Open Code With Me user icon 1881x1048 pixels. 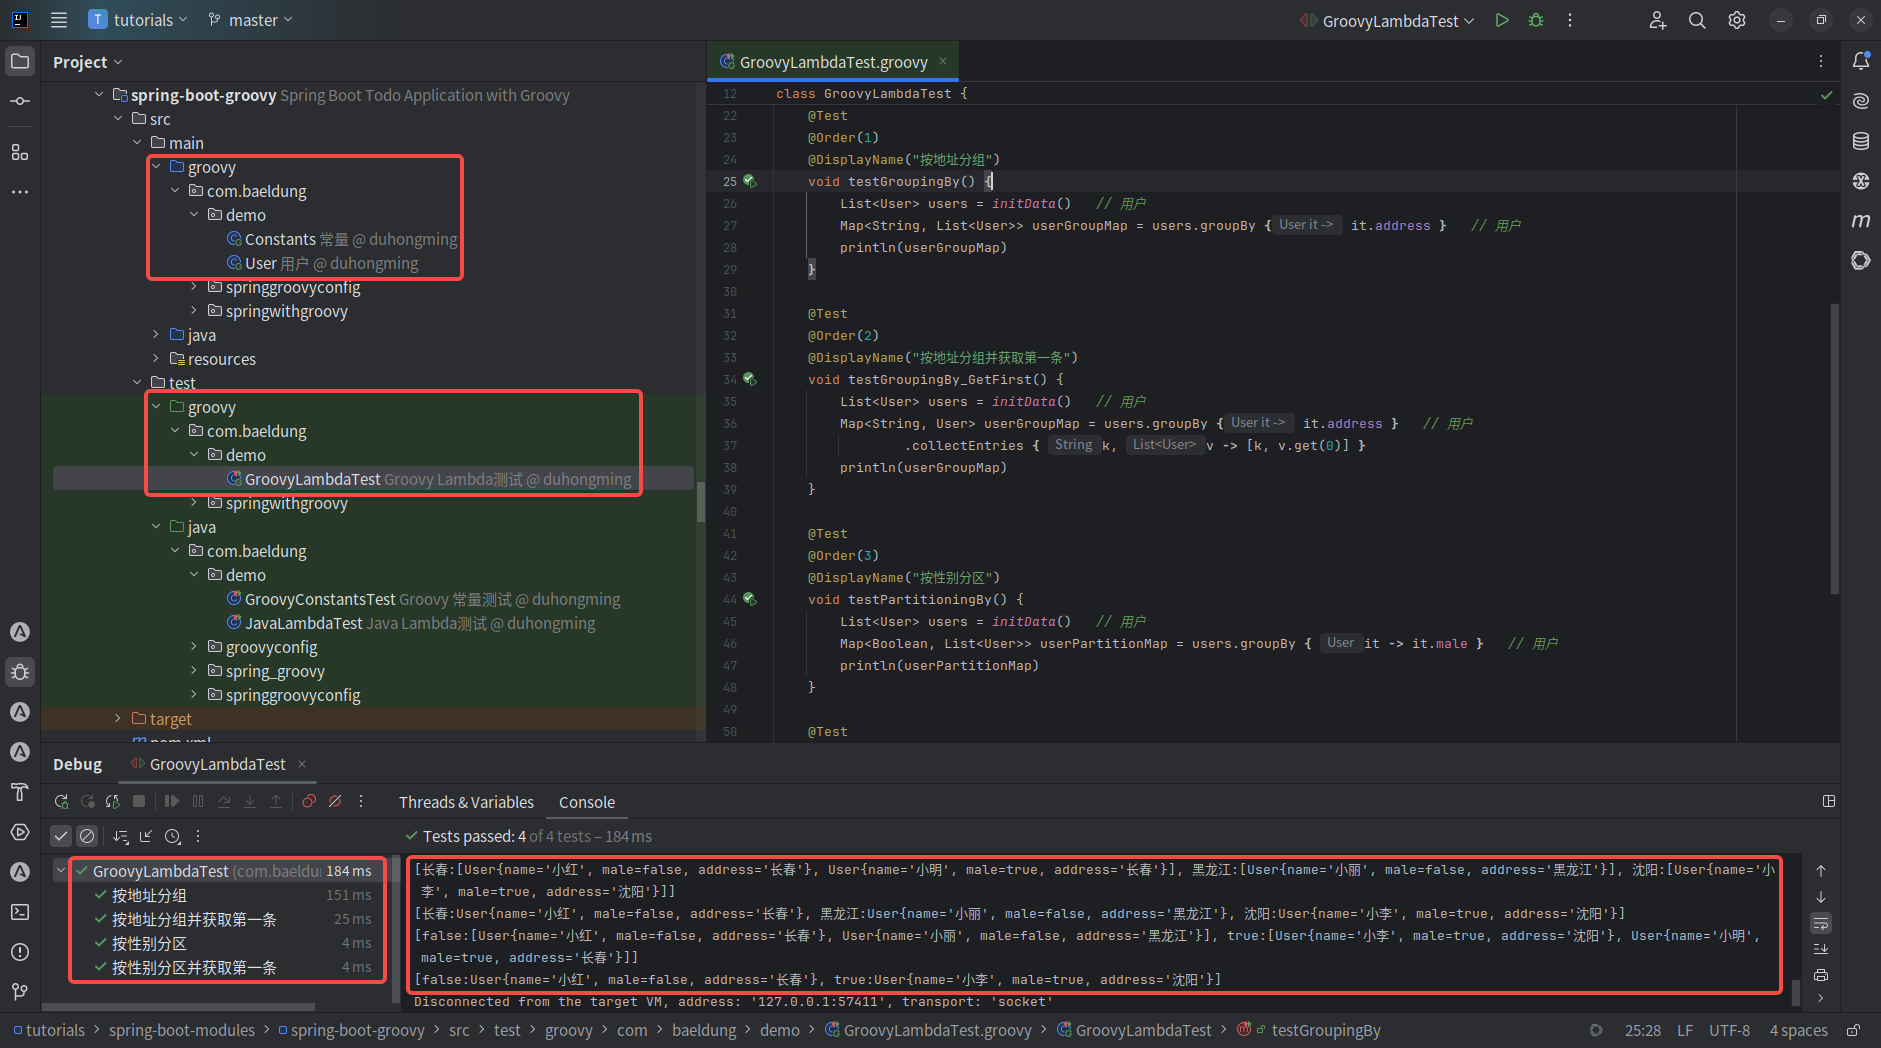point(1657,20)
